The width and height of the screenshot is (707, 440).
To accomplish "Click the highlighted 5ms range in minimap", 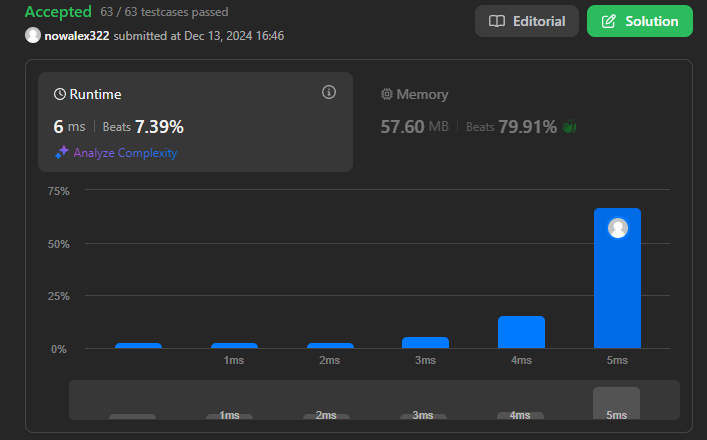I will point(616,403).
